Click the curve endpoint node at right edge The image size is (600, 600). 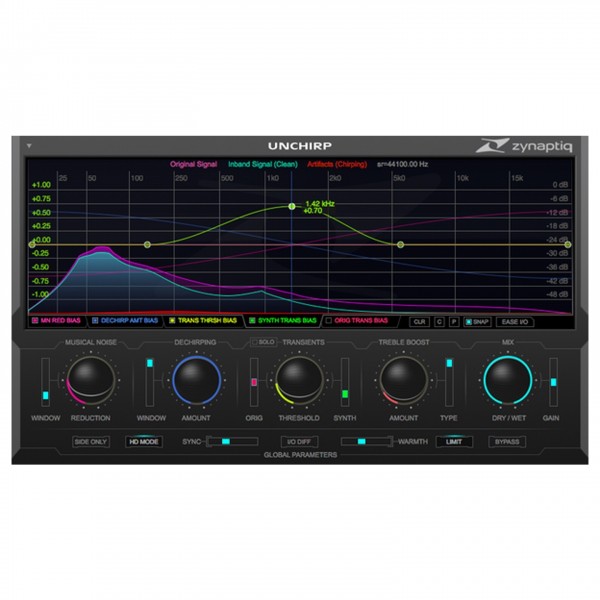[x=568, y=245]
